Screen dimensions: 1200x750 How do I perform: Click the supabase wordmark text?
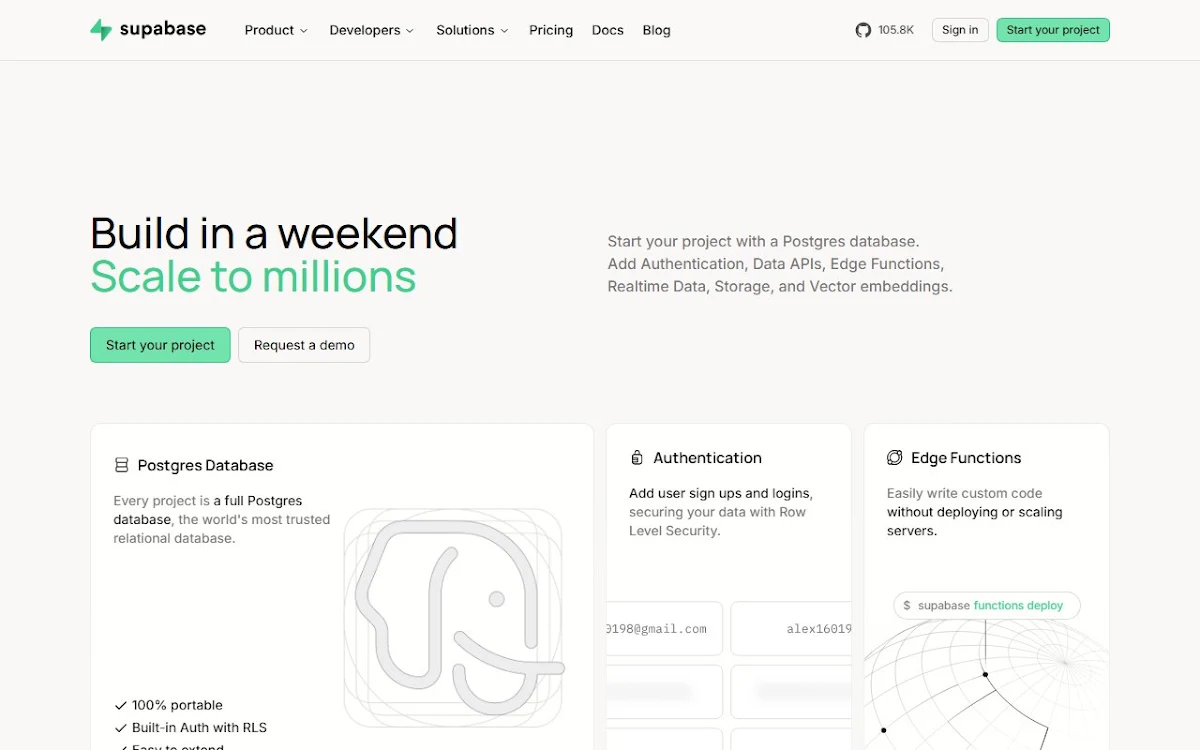click(163, 29)
